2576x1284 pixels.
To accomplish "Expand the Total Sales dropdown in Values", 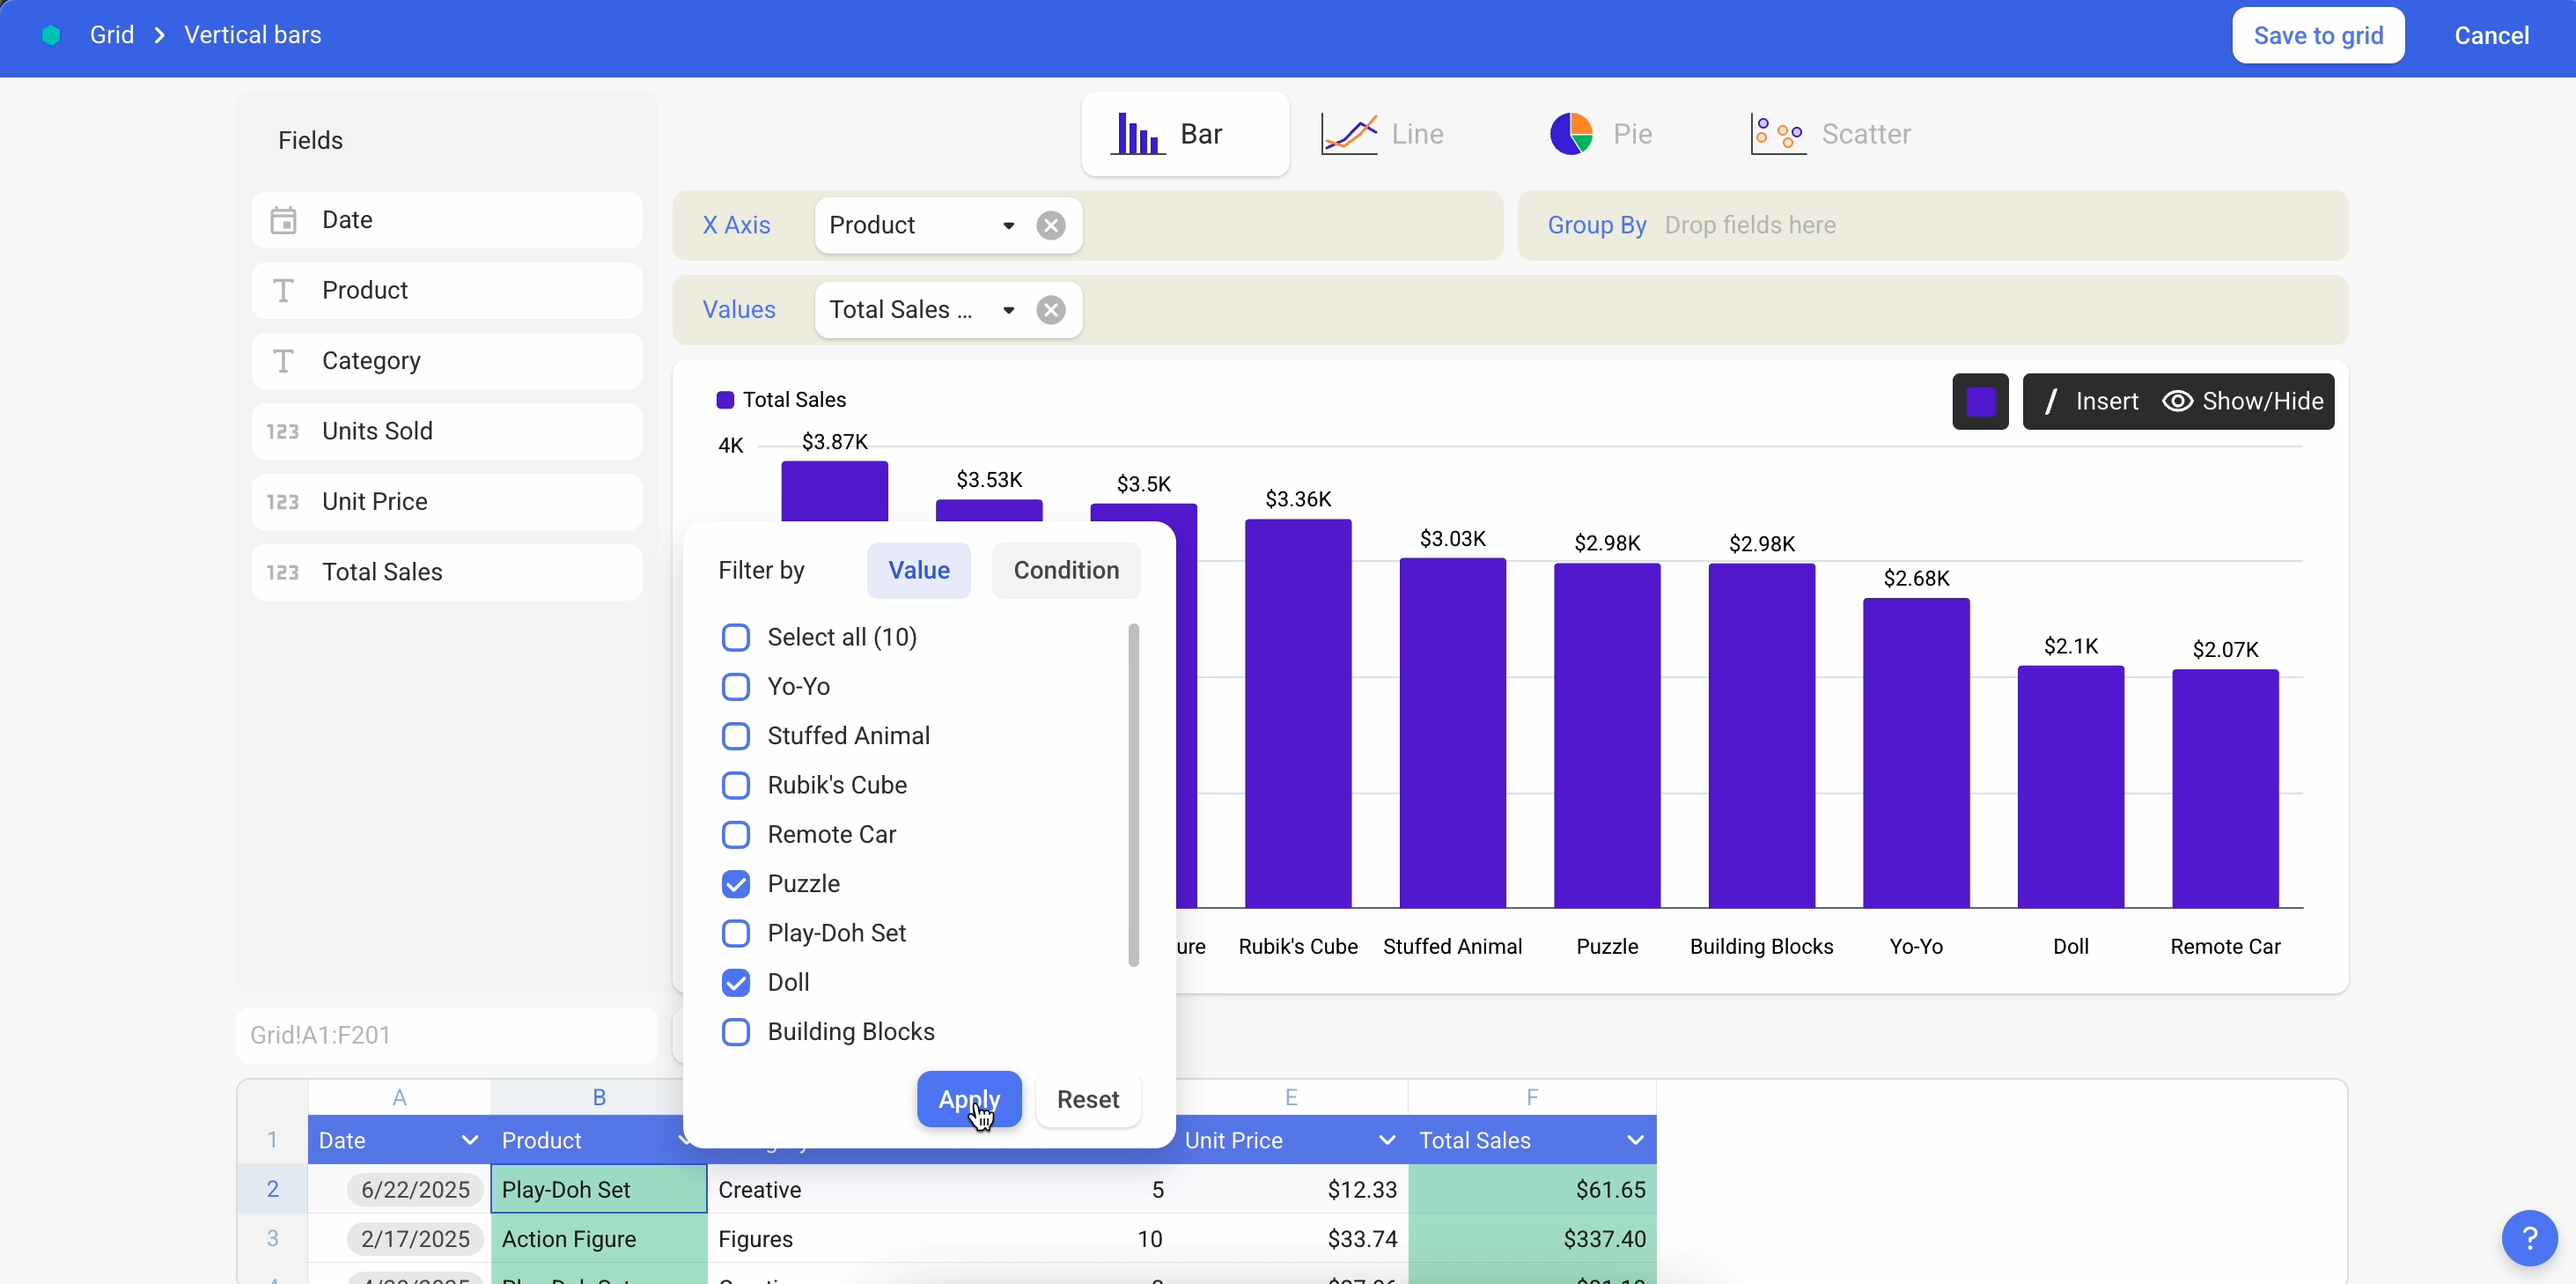I will pyautogui.click(x=1009, y=310).
